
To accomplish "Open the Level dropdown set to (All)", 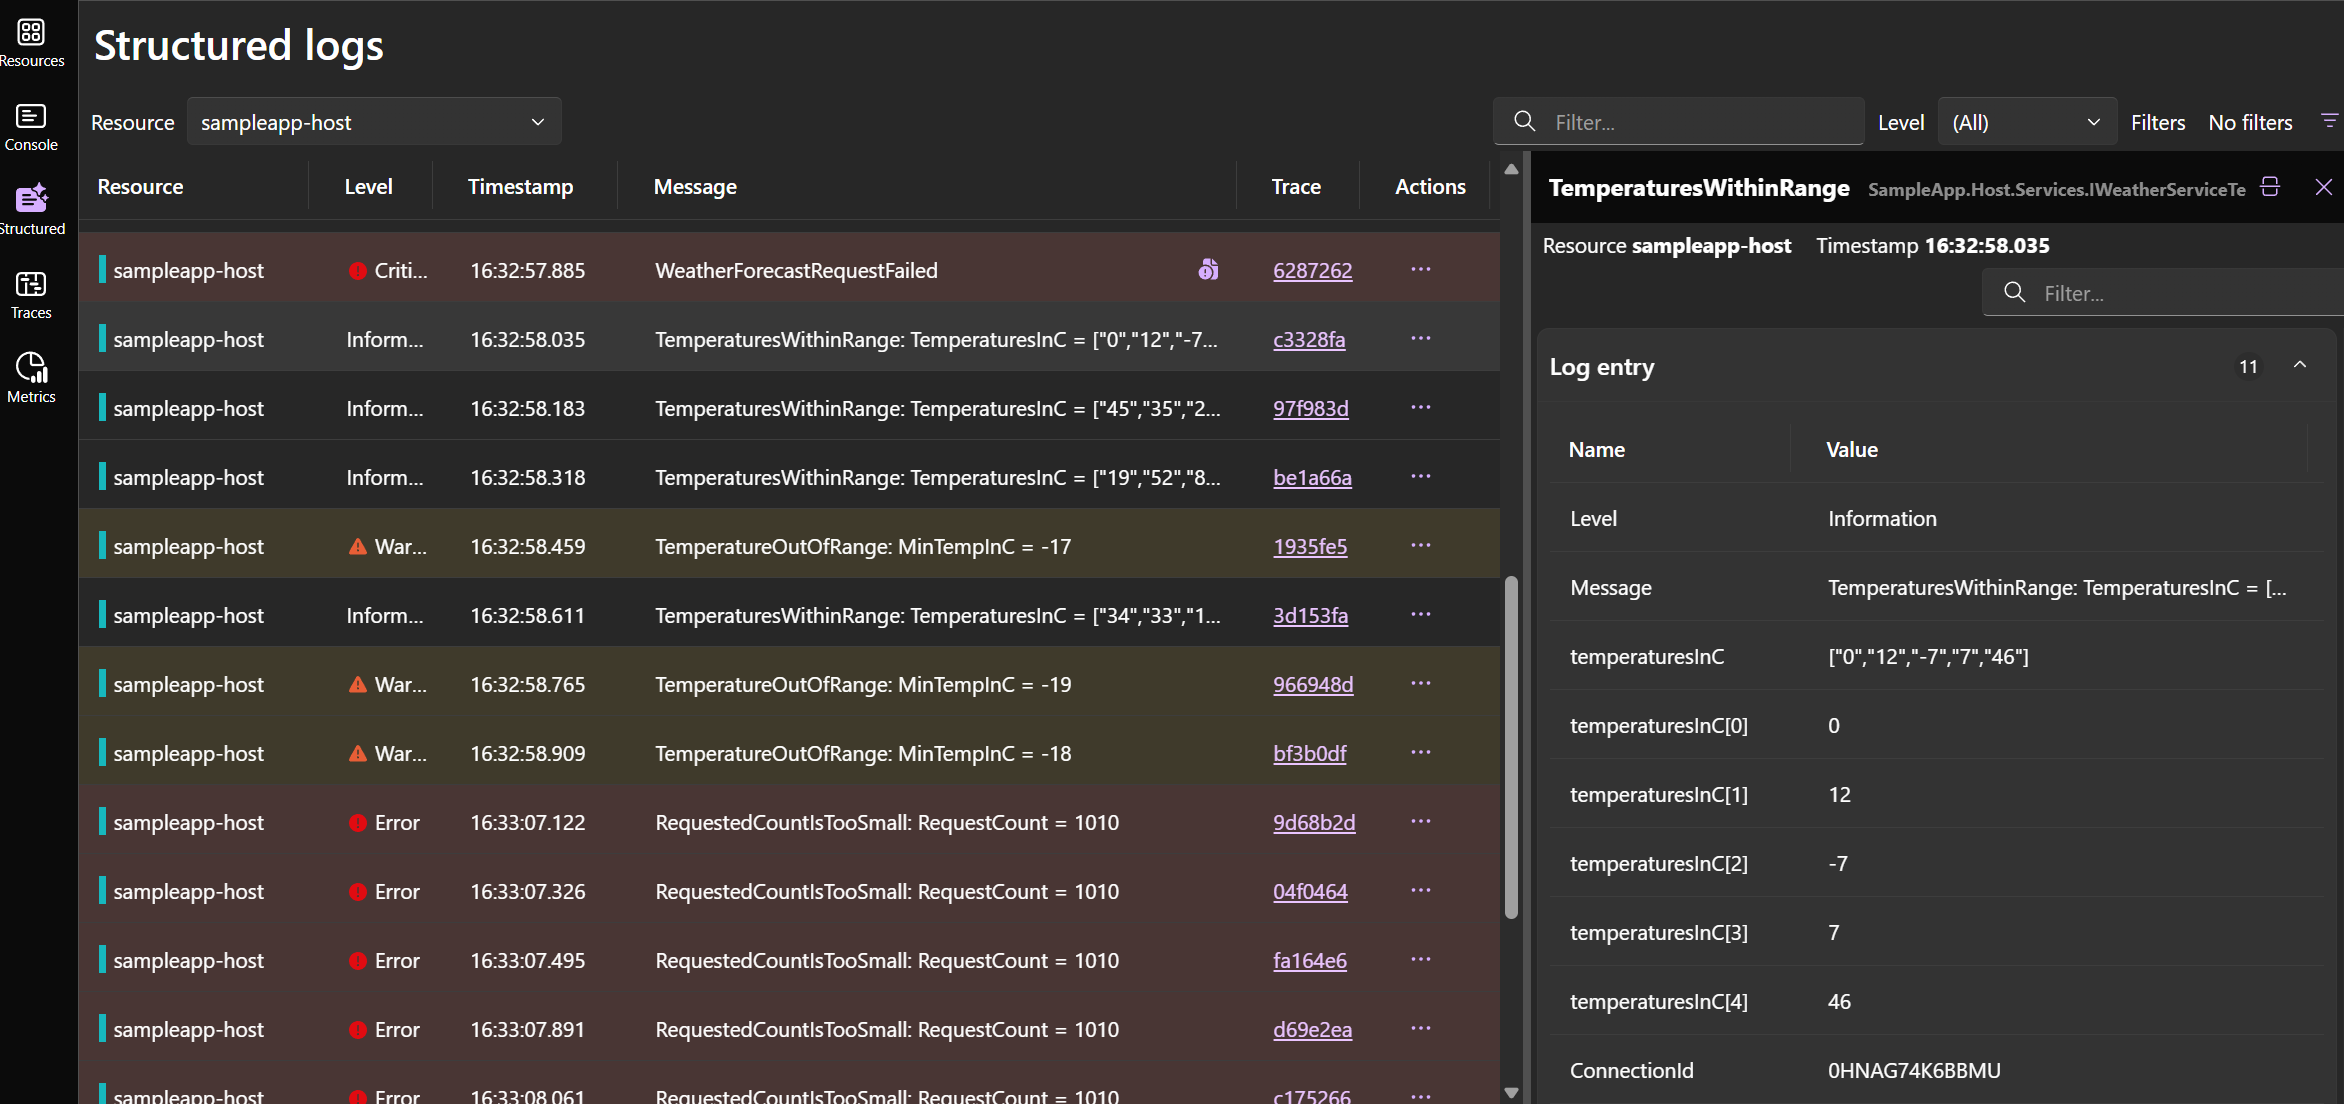I will tap(2027, 122).
